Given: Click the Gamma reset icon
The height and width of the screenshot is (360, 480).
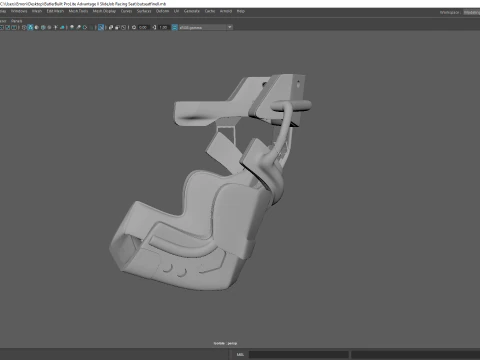Looking at the screenshot, I should [x=154, y=27].
